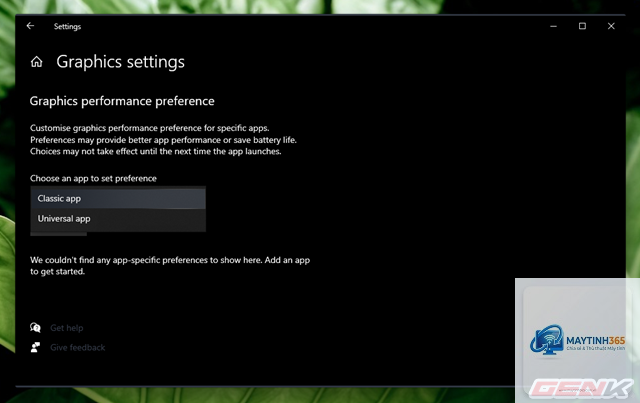Close the Settings window
The image size is (640, 403).
click(x=611, y=26)
